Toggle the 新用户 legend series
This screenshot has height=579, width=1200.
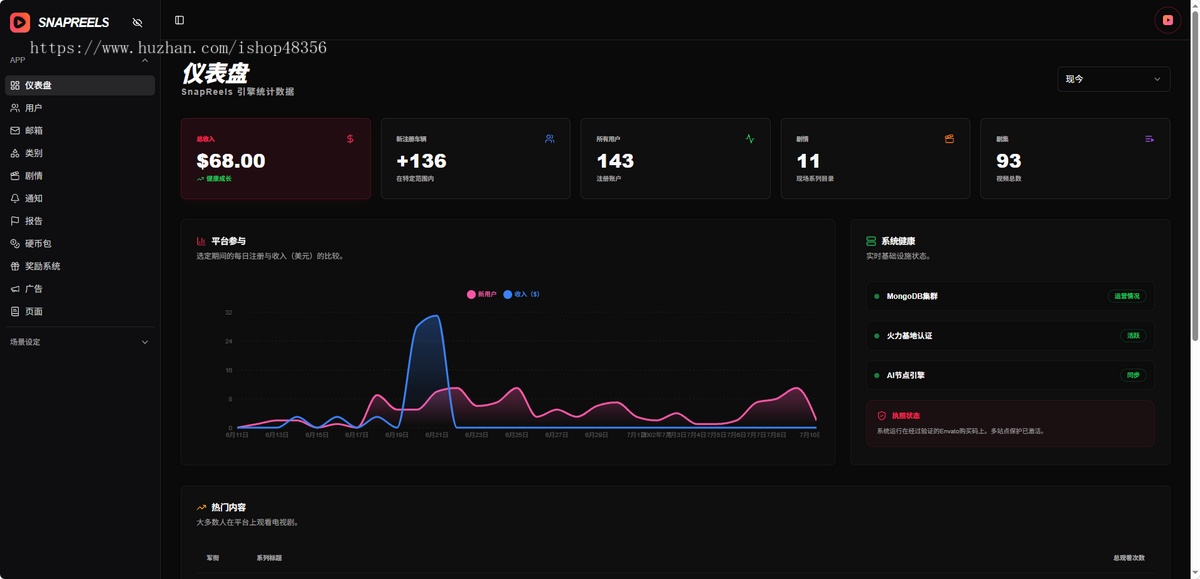click(x=482, y=295)
